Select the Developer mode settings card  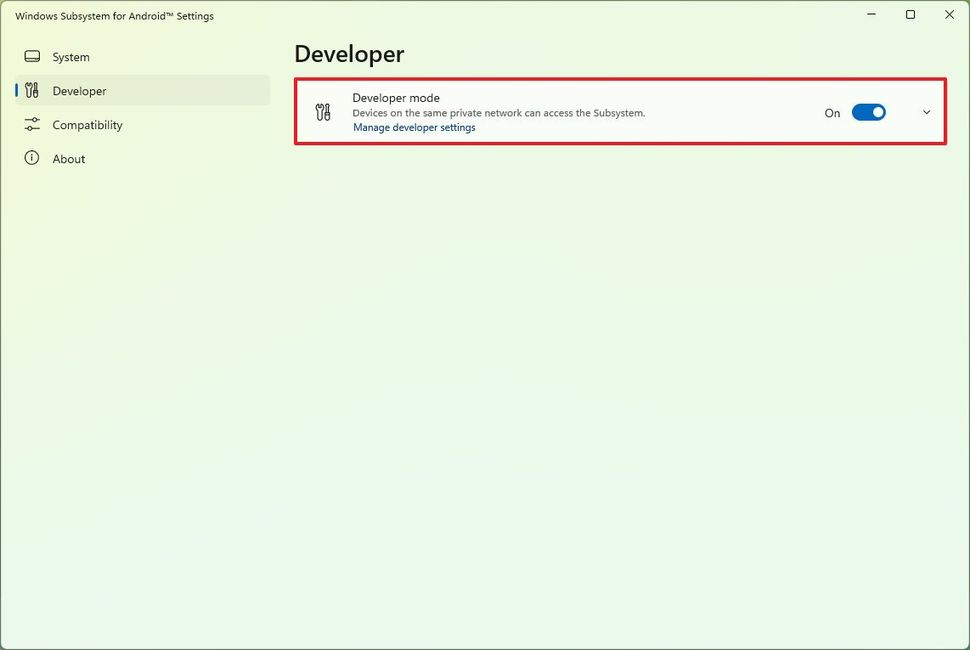(620, 111)
